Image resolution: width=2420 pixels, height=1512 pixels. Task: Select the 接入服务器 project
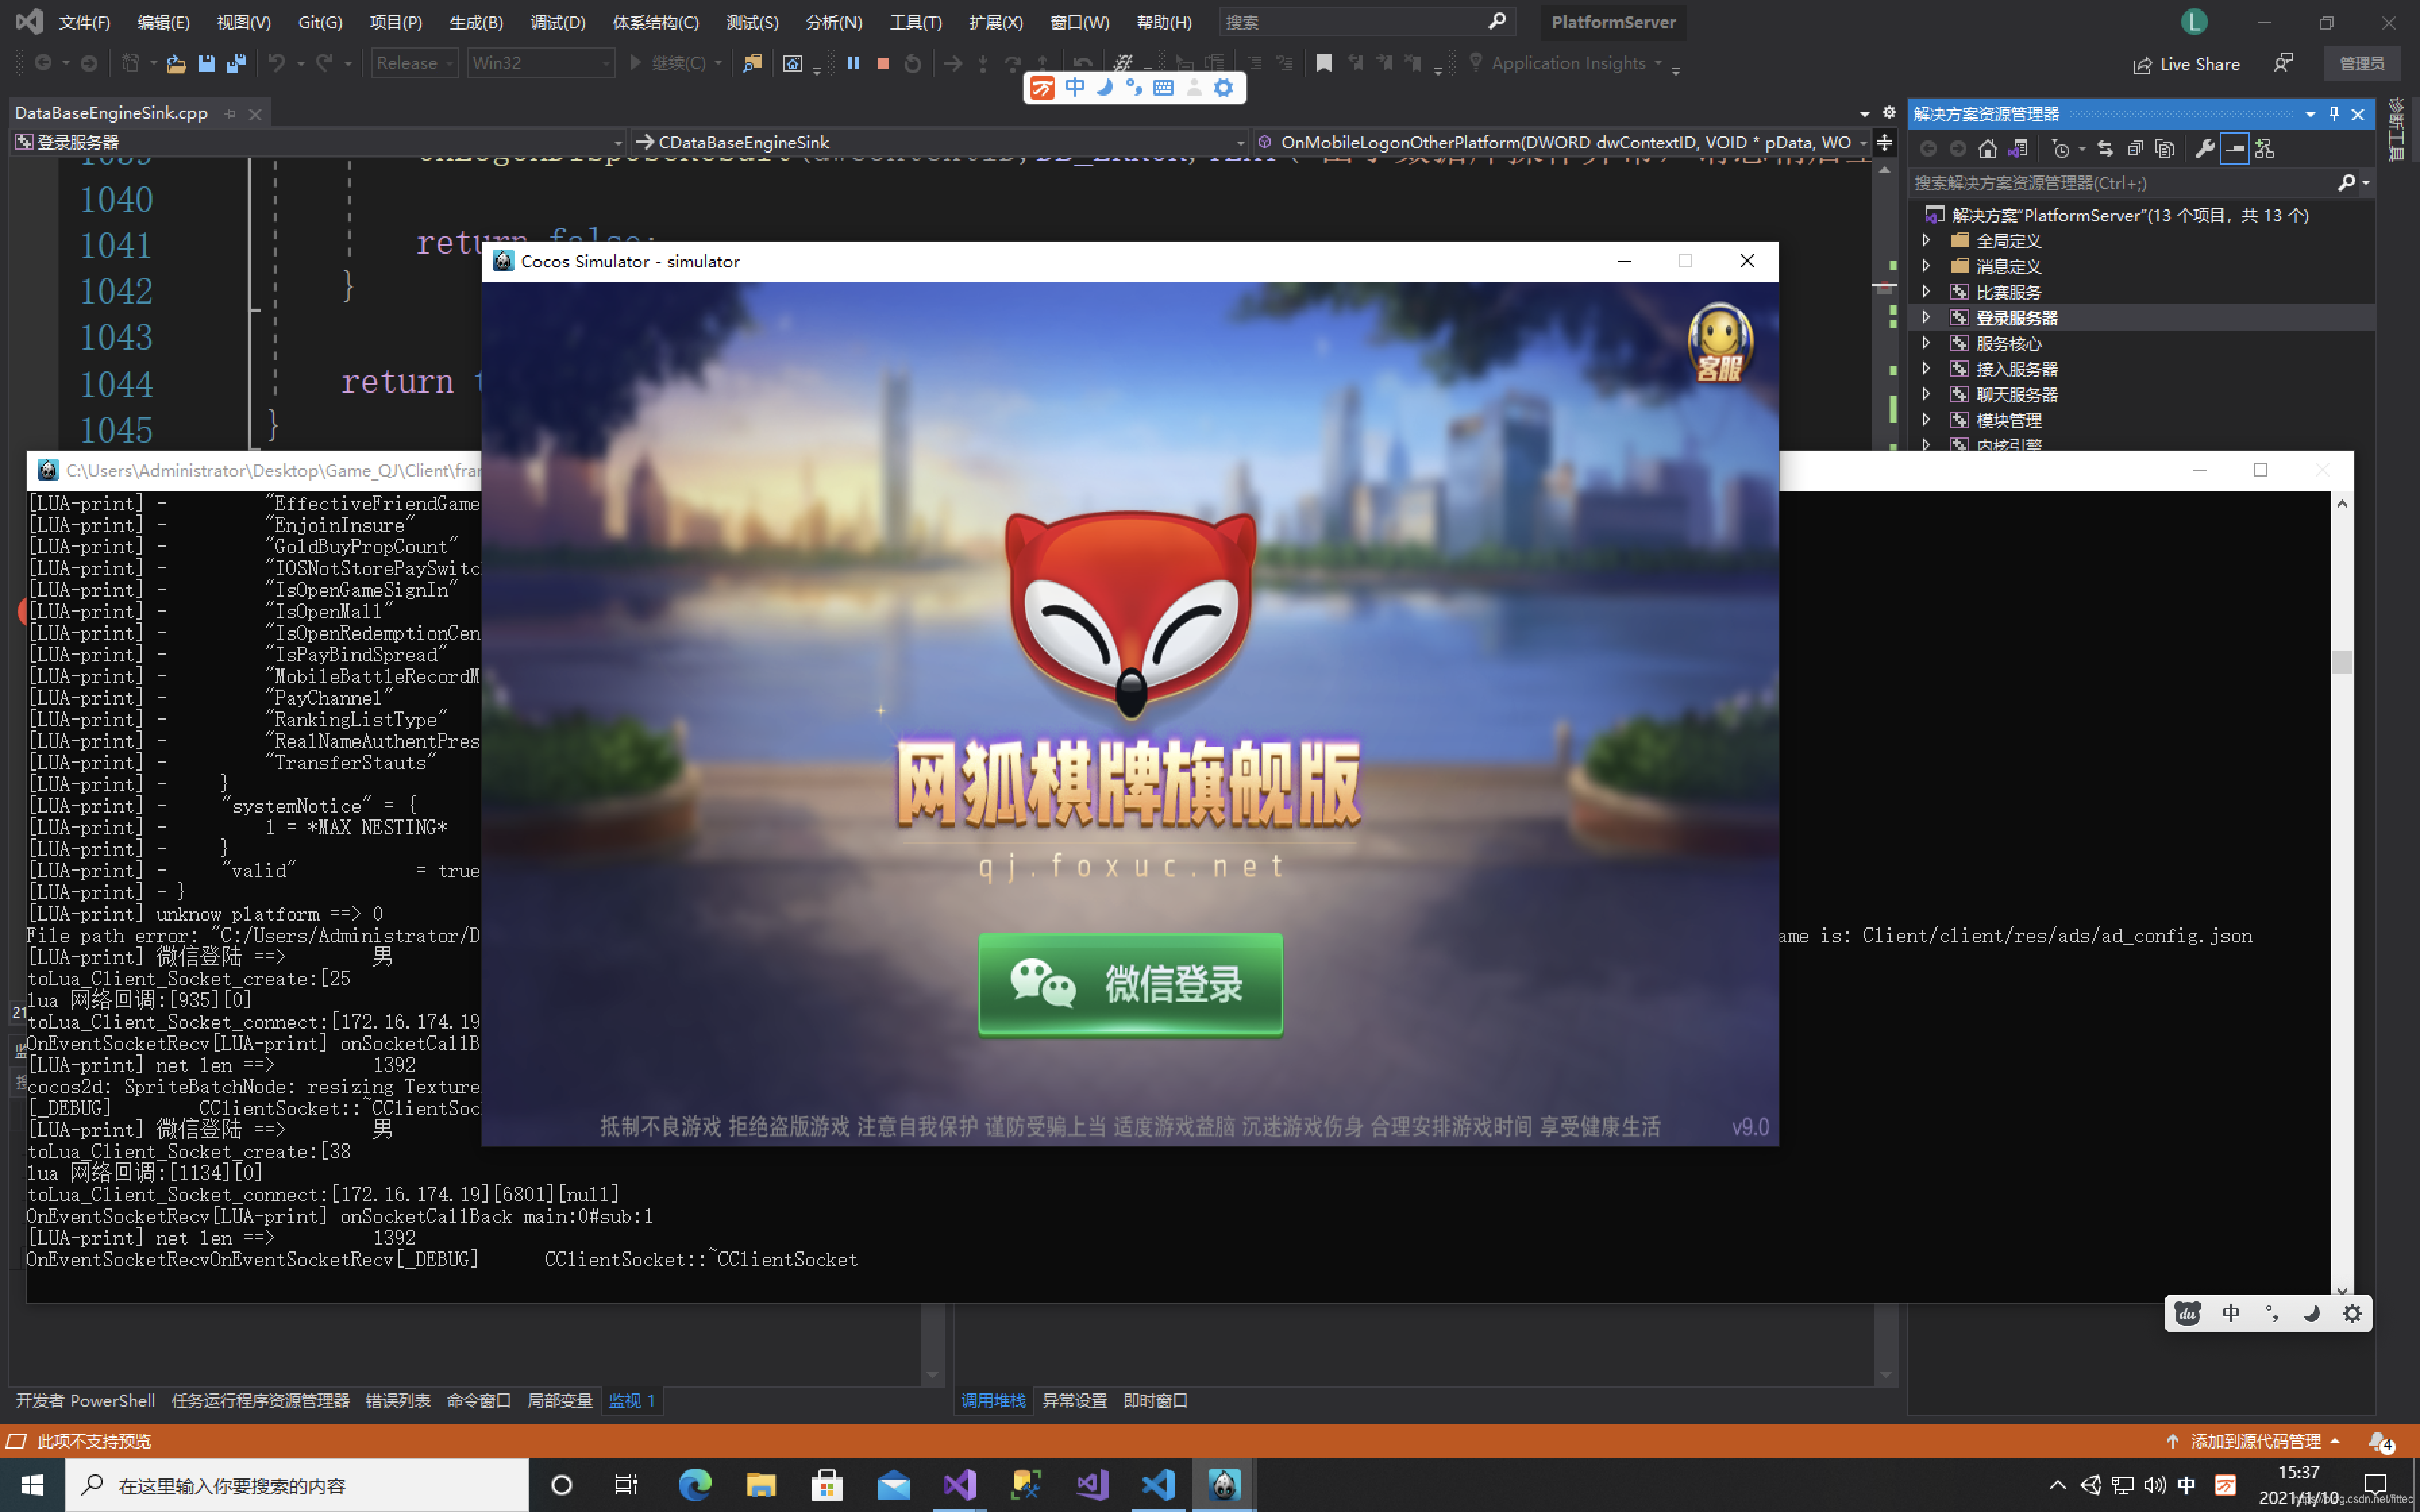click(2016, 369)
